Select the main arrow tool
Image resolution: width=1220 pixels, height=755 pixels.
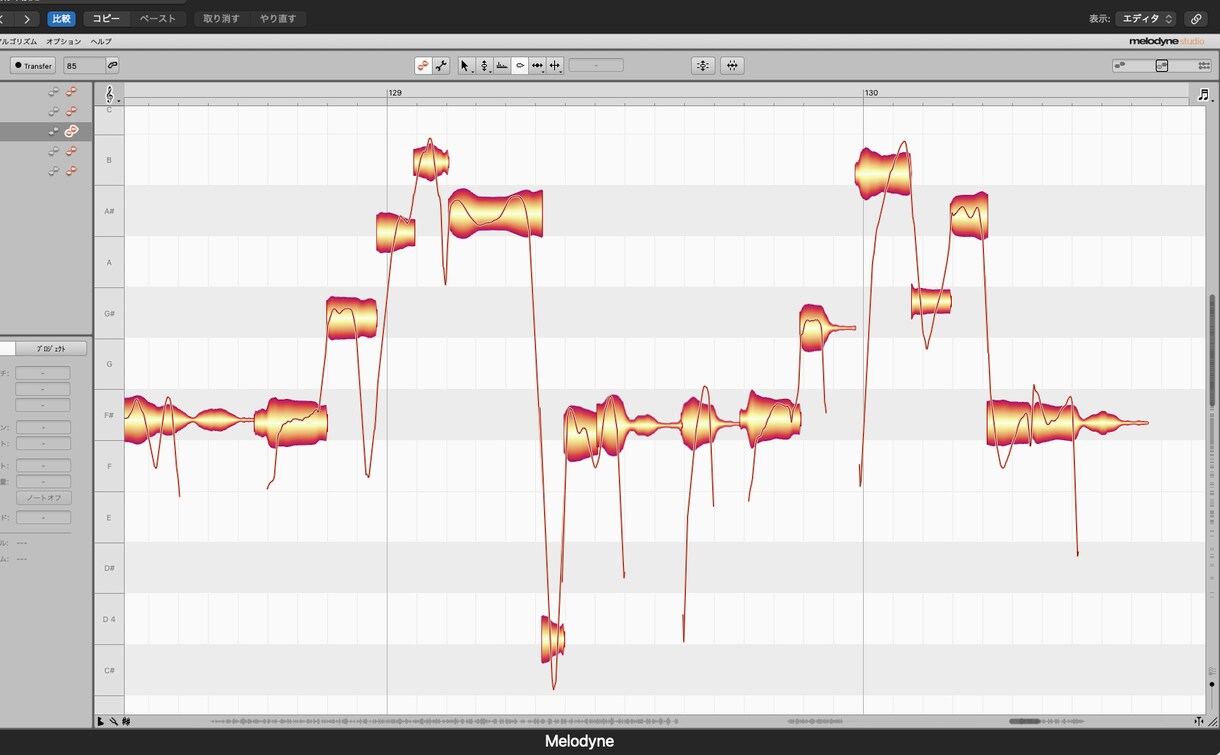click(x=465, y=66)
